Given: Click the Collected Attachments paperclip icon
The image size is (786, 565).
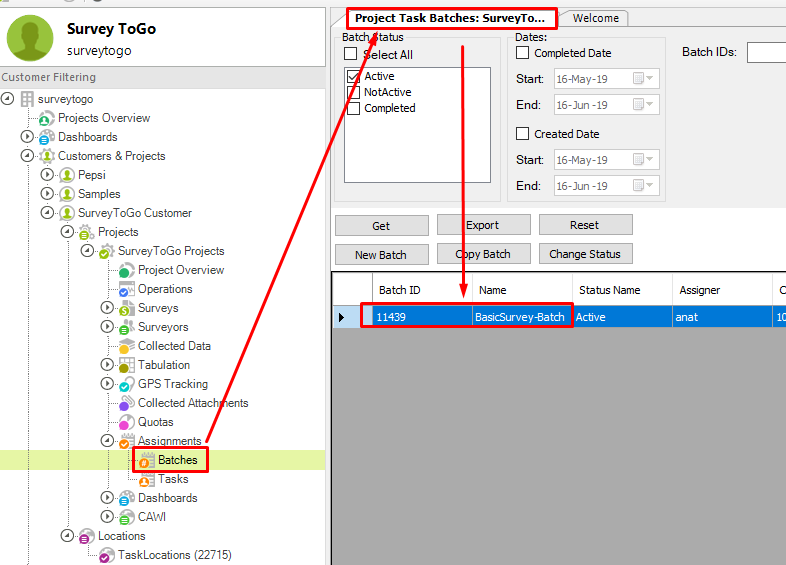Looking at the screenshot, I should [x=126, y=403].
